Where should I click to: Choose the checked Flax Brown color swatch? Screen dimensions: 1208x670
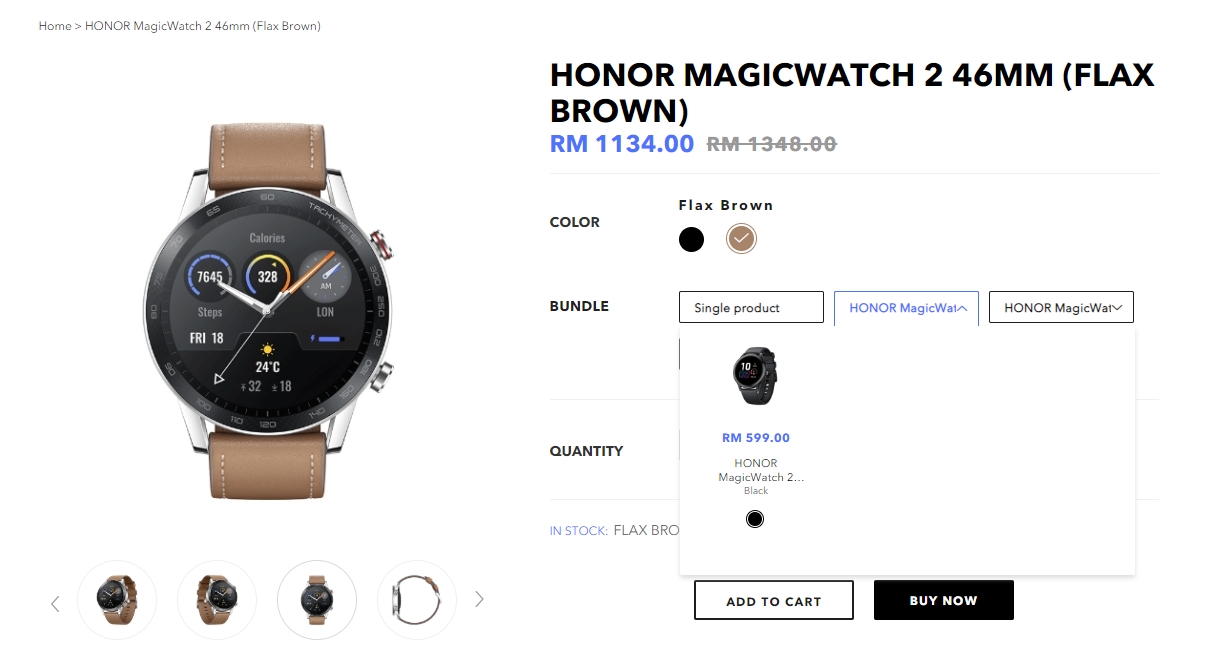[741, 239]
